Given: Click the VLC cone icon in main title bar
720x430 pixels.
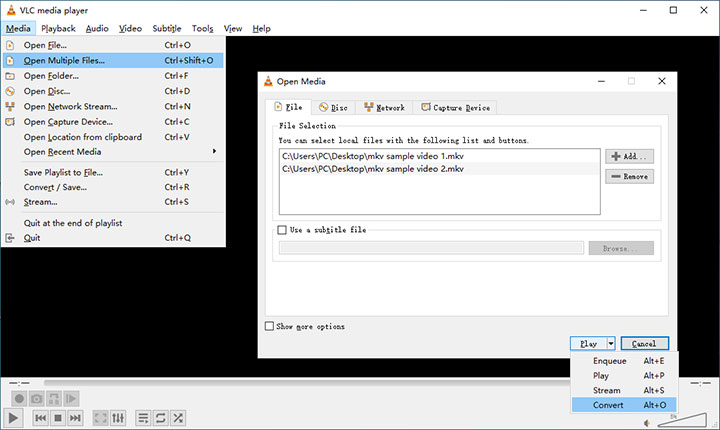Looking at the screenshot, I should tap(11, 10).
